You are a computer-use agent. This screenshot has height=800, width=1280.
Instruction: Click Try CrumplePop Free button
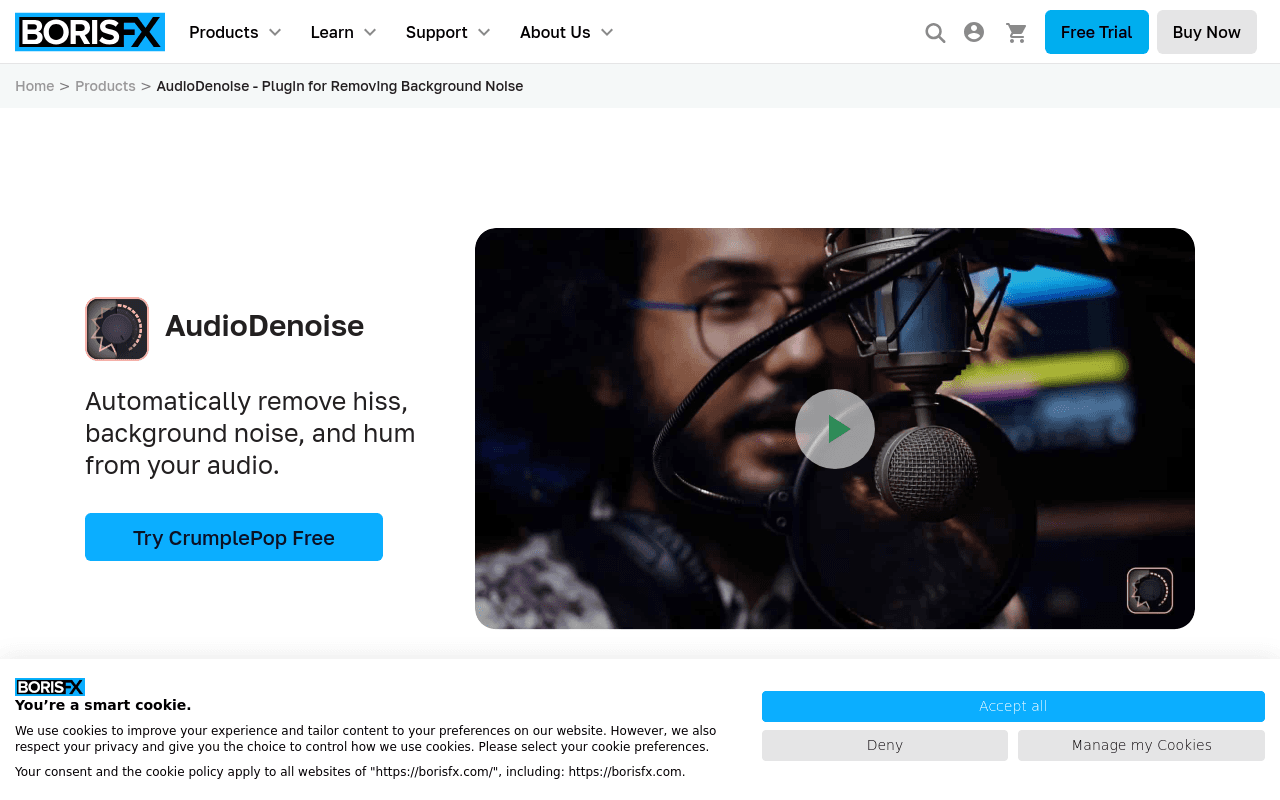[x=234, y=537]
